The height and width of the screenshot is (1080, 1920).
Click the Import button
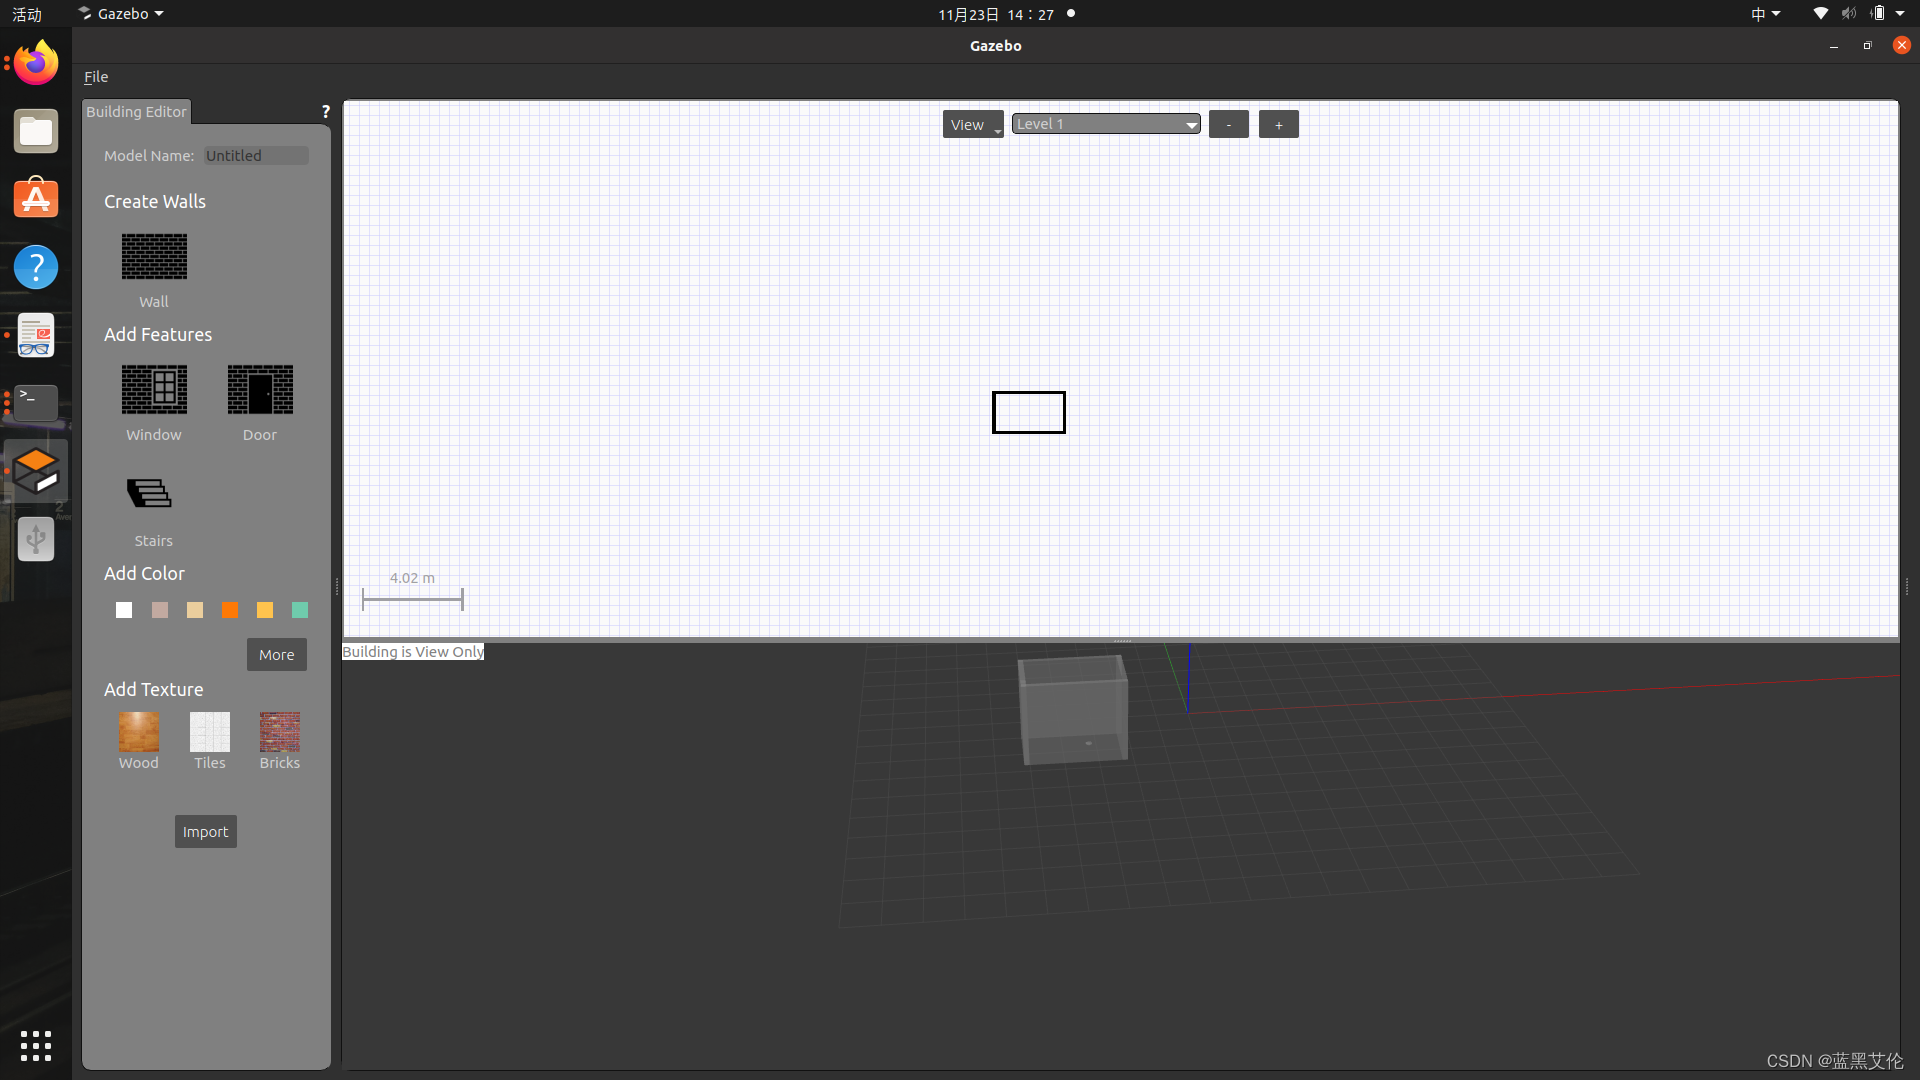coord(206,832)
